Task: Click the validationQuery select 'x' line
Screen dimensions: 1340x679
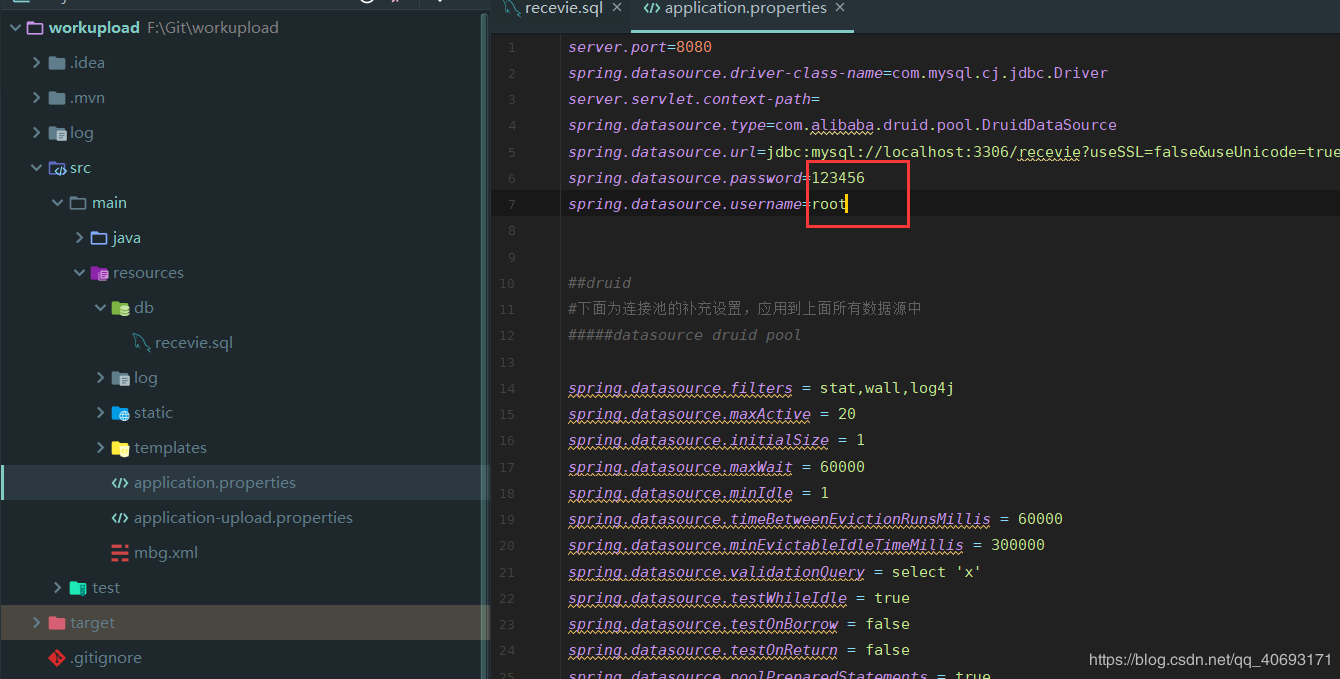Action: 774,572
